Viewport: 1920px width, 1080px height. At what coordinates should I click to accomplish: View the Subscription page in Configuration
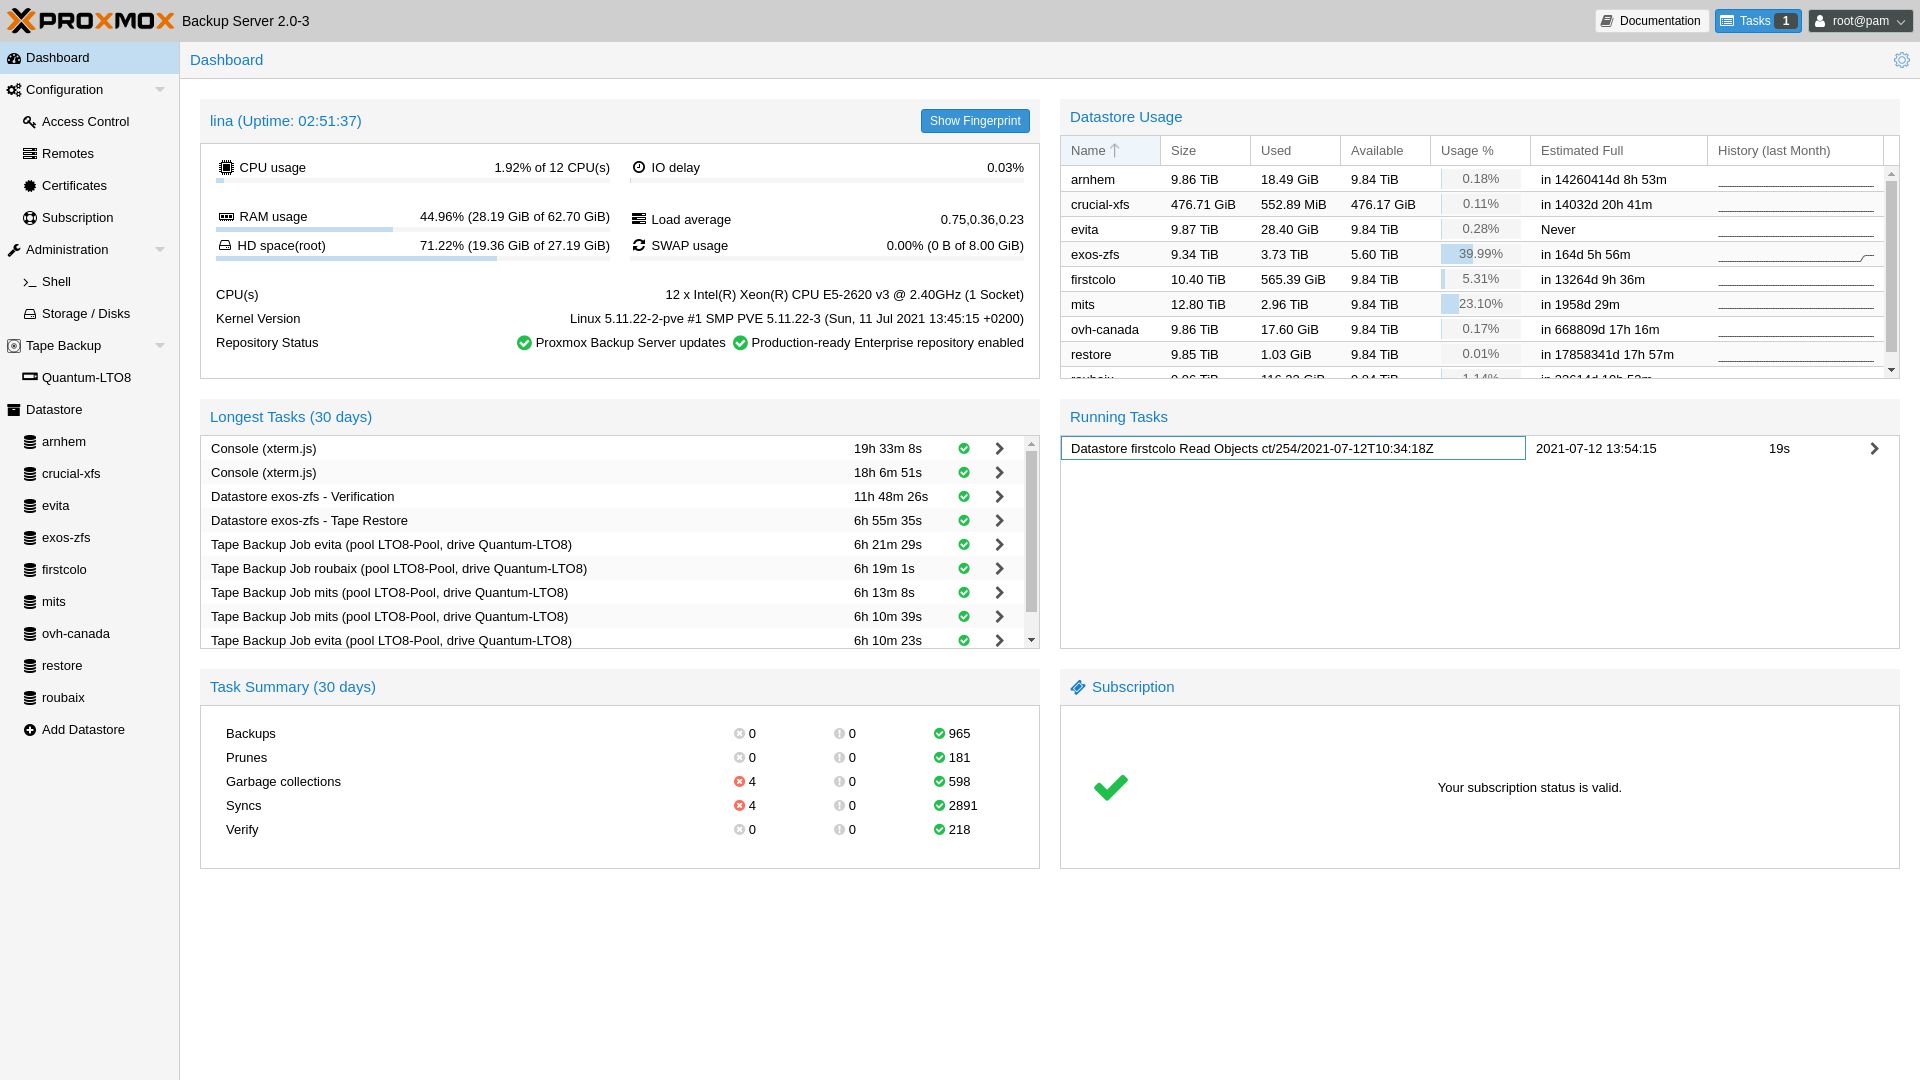pos(77,217)
